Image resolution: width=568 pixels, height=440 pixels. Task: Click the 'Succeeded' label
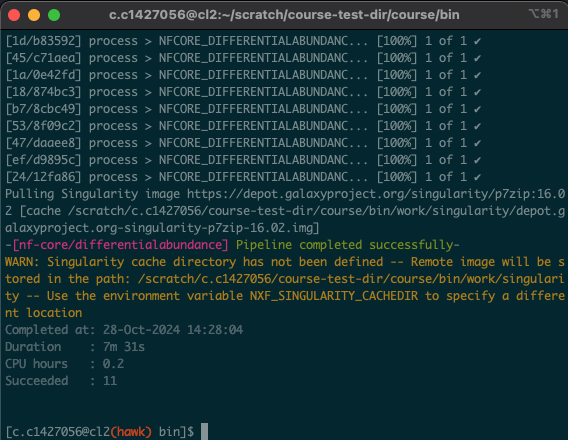pyautogui.click(x=37, y=381)
